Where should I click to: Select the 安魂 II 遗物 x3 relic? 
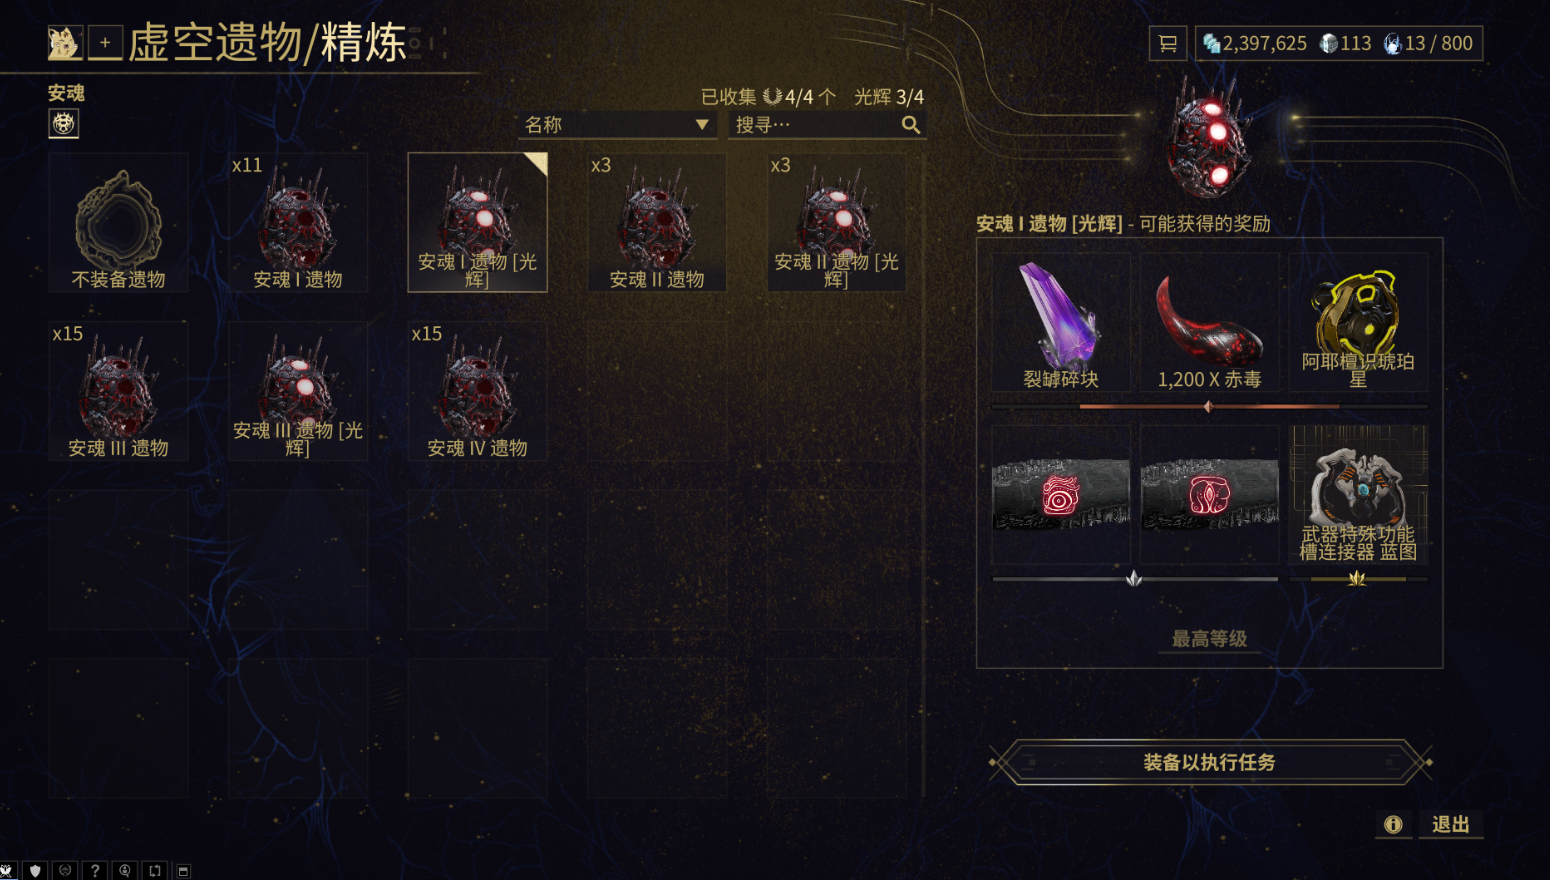(657, 222)
